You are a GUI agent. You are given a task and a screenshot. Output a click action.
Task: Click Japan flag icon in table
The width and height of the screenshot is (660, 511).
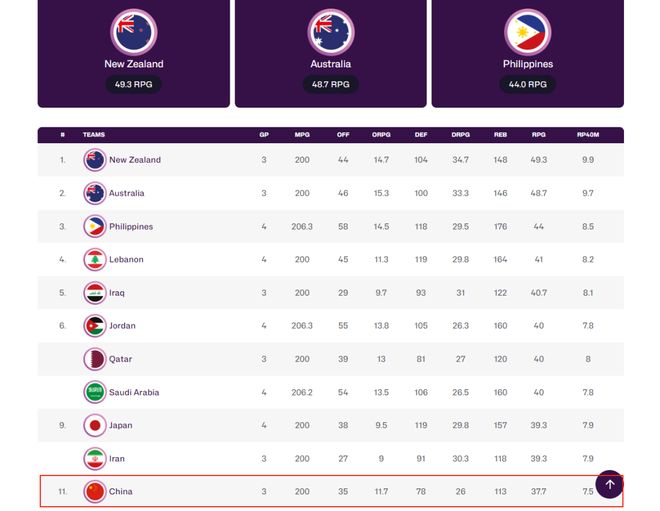tap(95, 425)
